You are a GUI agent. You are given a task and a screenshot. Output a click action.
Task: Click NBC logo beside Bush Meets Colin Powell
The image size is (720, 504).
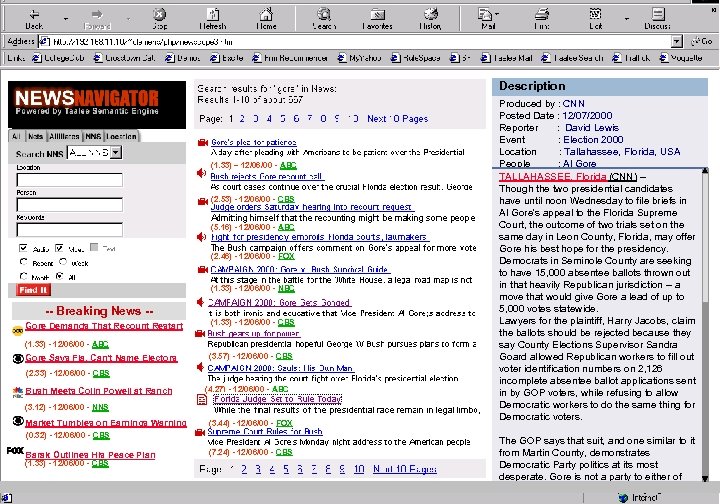17,392
